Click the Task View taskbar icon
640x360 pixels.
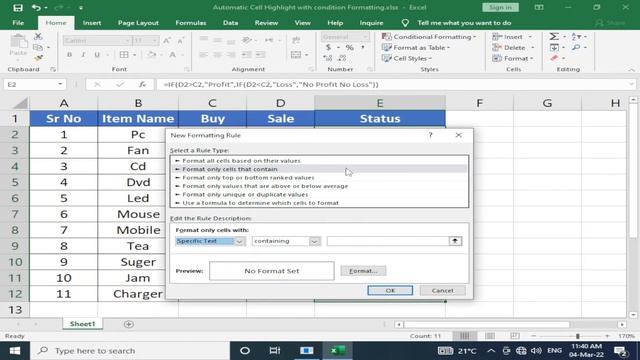point(275,351)
